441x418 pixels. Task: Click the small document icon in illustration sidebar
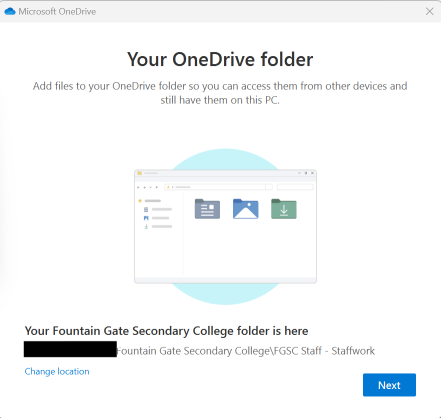146,209
